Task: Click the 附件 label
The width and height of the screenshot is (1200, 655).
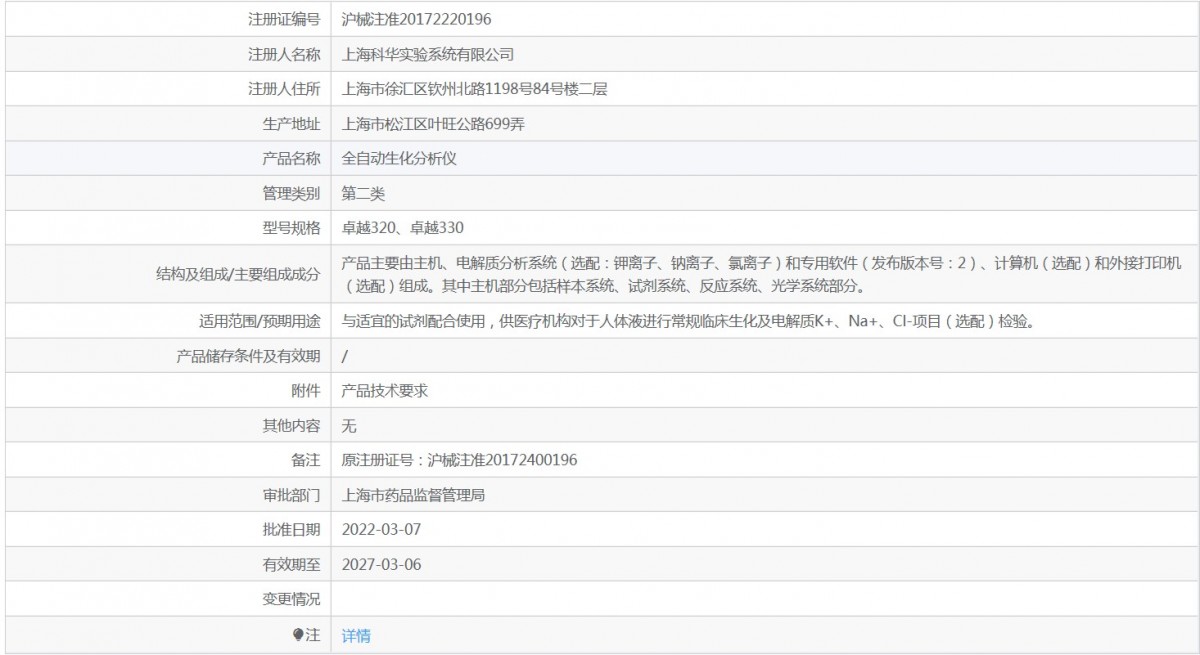Action: 306,391
